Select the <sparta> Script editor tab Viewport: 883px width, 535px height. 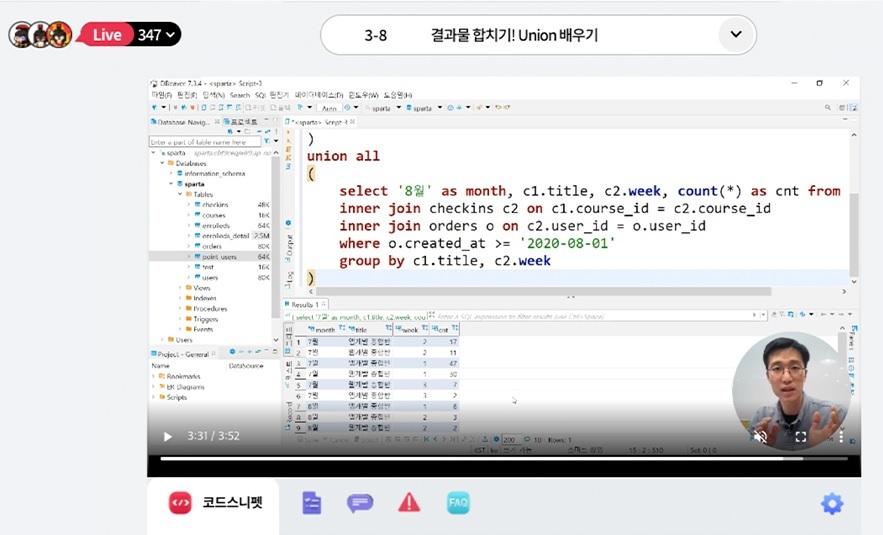(319, 122)
